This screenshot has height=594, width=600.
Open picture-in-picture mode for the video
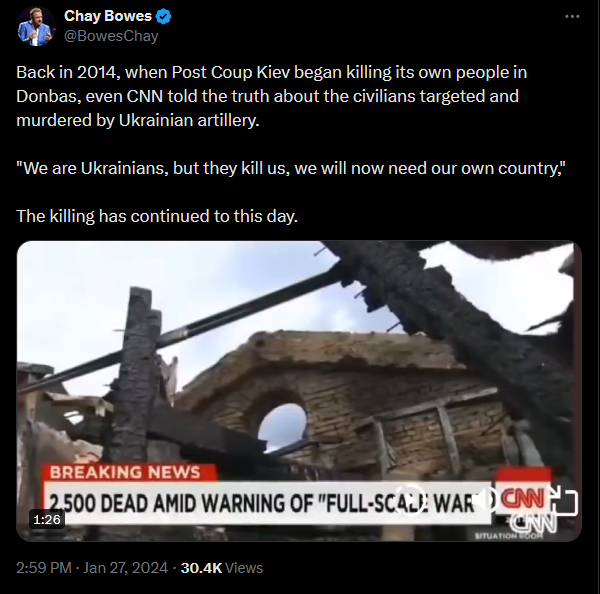click(x=564, y=500)
